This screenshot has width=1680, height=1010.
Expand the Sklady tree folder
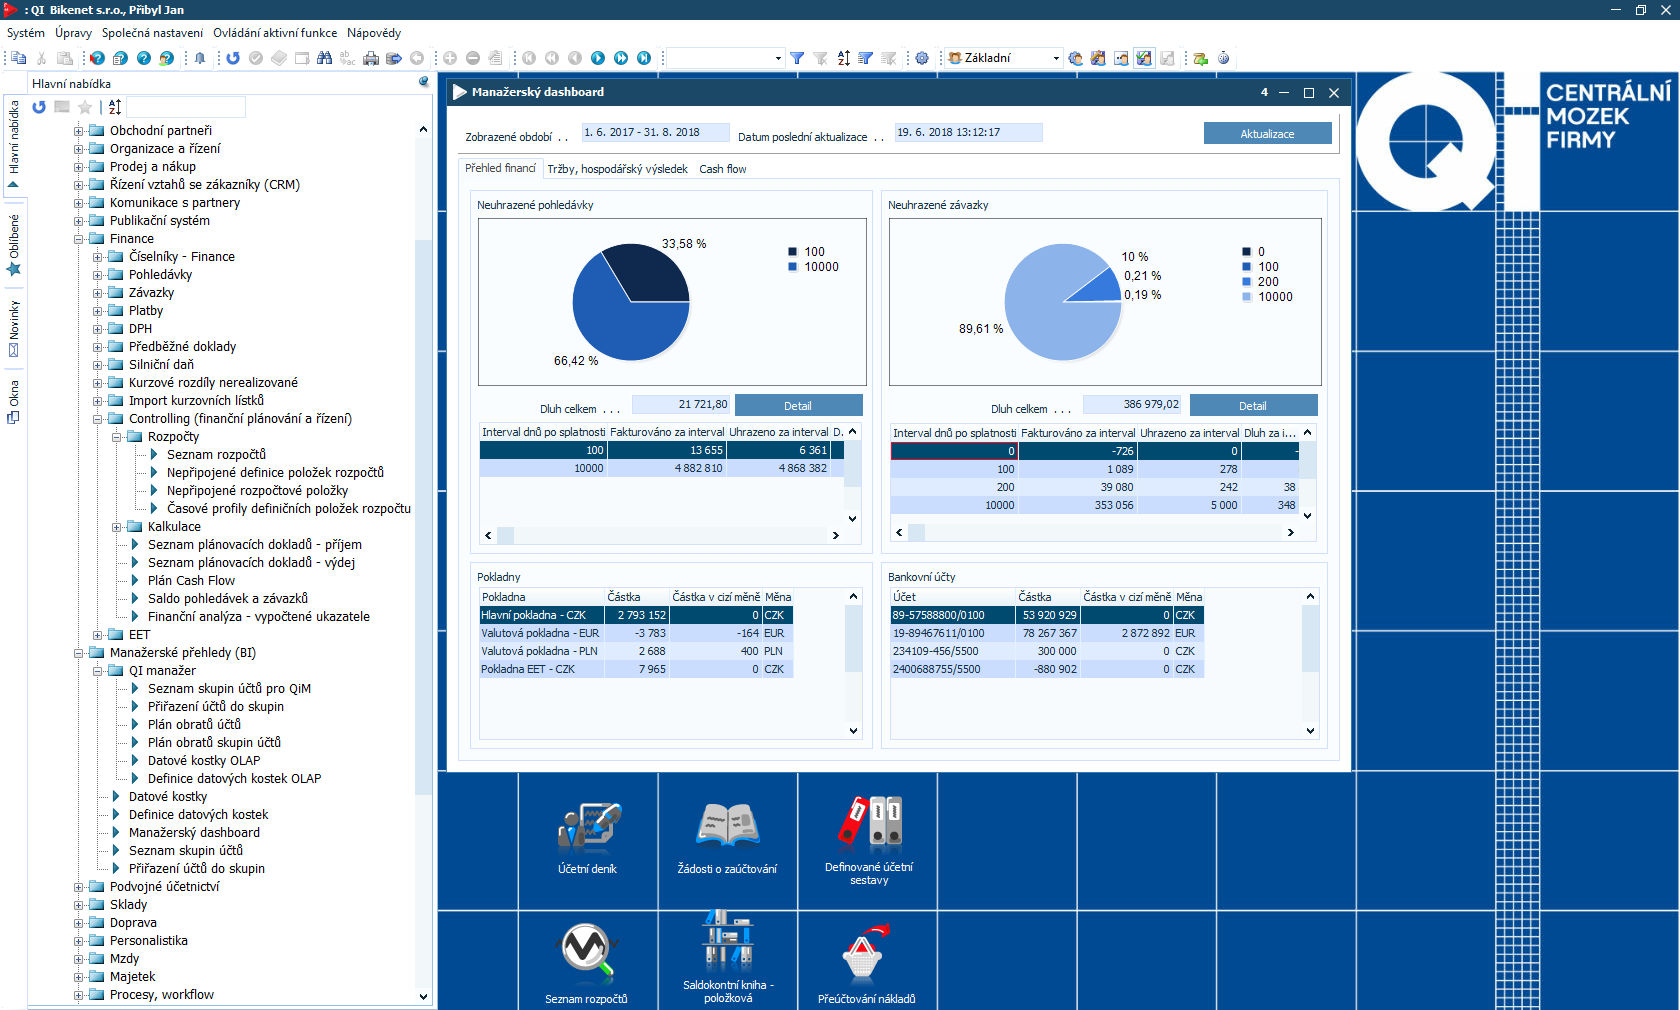(x=79, y=905)
